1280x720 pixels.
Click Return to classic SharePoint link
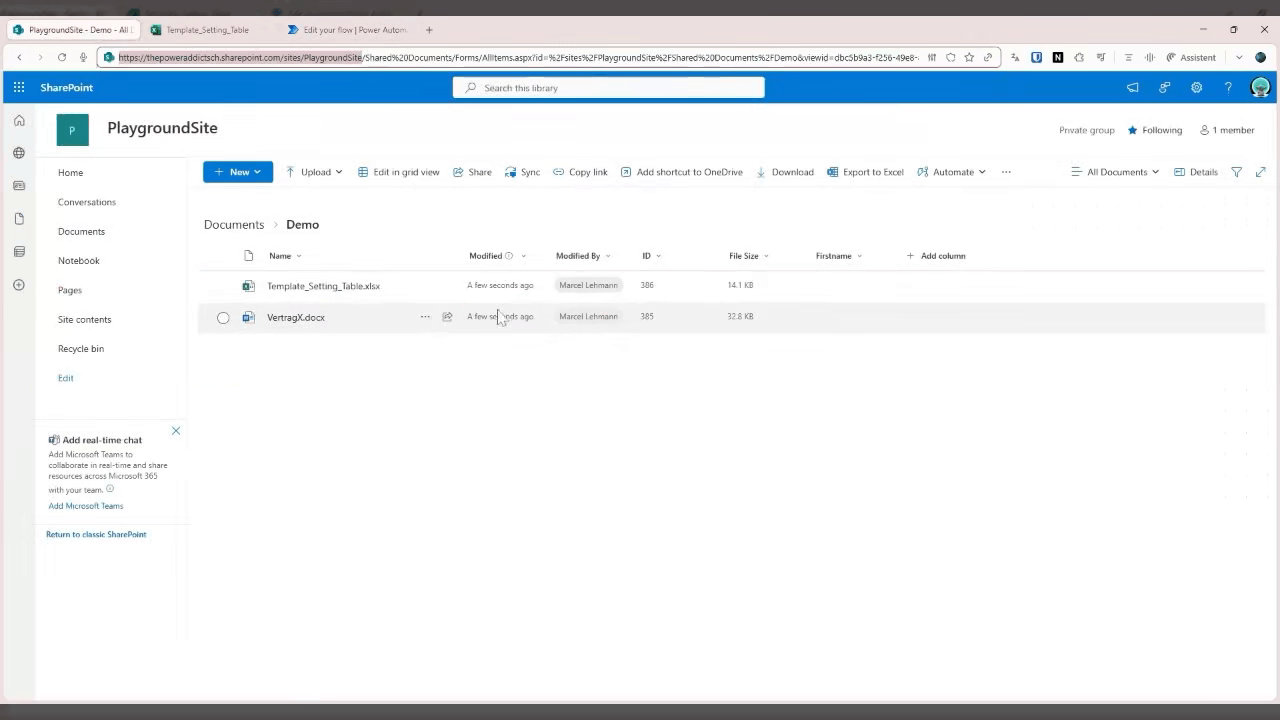96,534
